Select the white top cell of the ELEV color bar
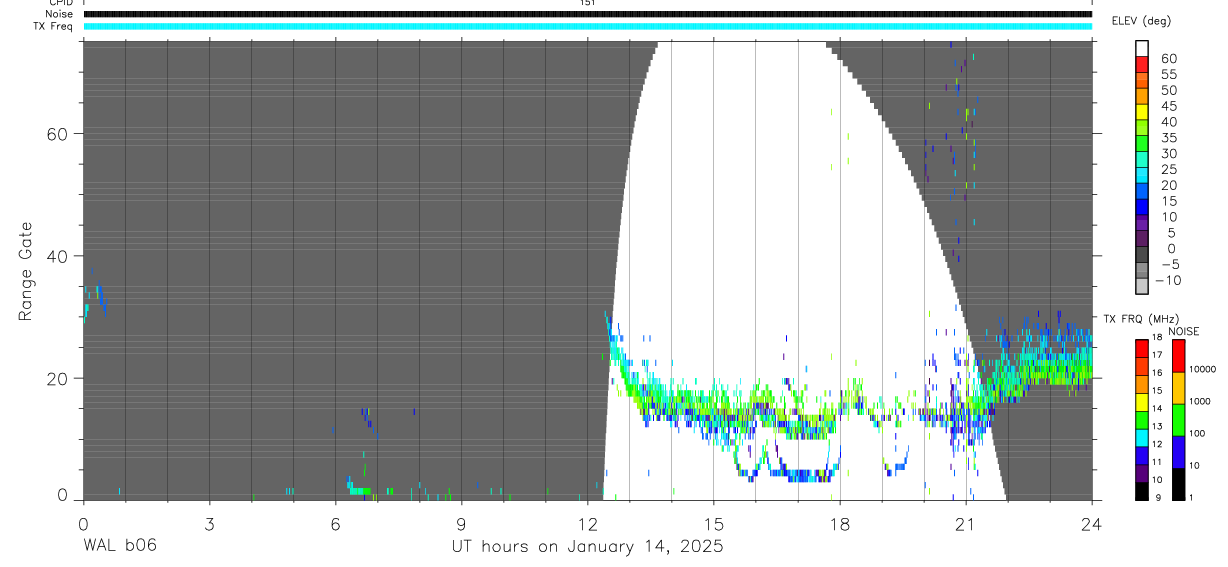This screenshot has width=1228, height=567. coord(1142,48)
